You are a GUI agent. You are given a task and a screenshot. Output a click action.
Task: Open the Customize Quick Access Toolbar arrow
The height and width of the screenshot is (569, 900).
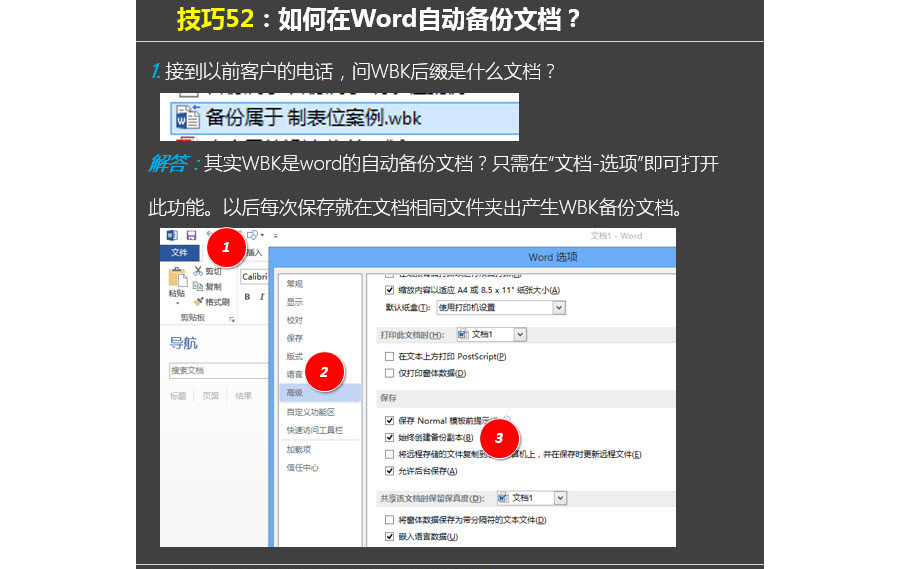[x=276, y=235]
